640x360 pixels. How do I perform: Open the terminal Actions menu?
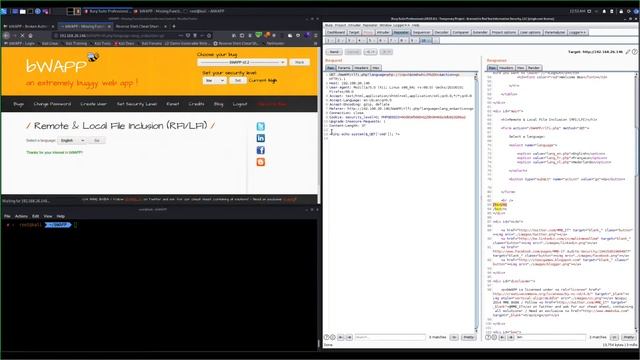coord(21,216)
